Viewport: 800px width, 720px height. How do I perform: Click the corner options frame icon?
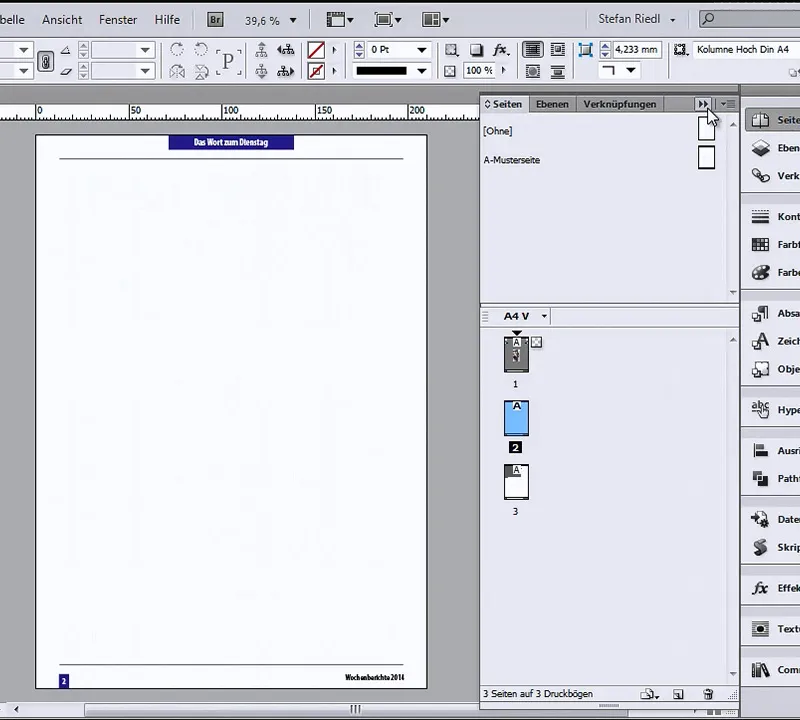click(x=586, y=49)
